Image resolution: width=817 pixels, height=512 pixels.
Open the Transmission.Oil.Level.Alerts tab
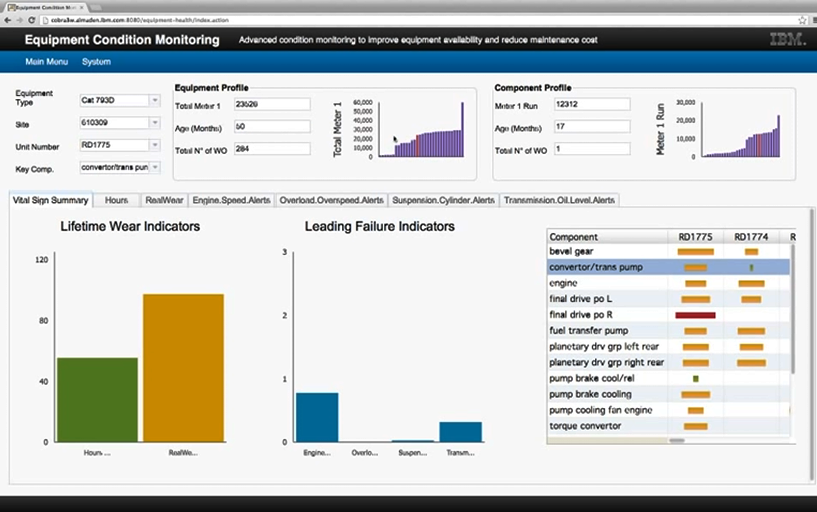coord(559,200)
